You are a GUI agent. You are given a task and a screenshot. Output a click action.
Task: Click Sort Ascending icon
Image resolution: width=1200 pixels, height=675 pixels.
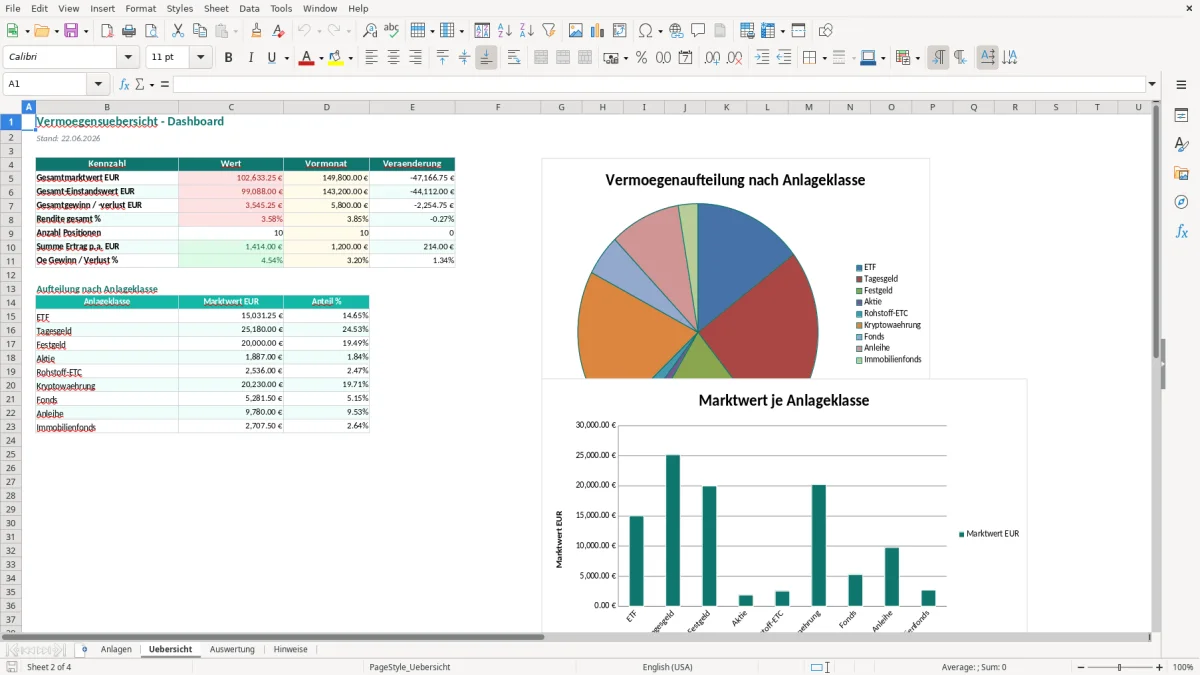click(505, 30)
